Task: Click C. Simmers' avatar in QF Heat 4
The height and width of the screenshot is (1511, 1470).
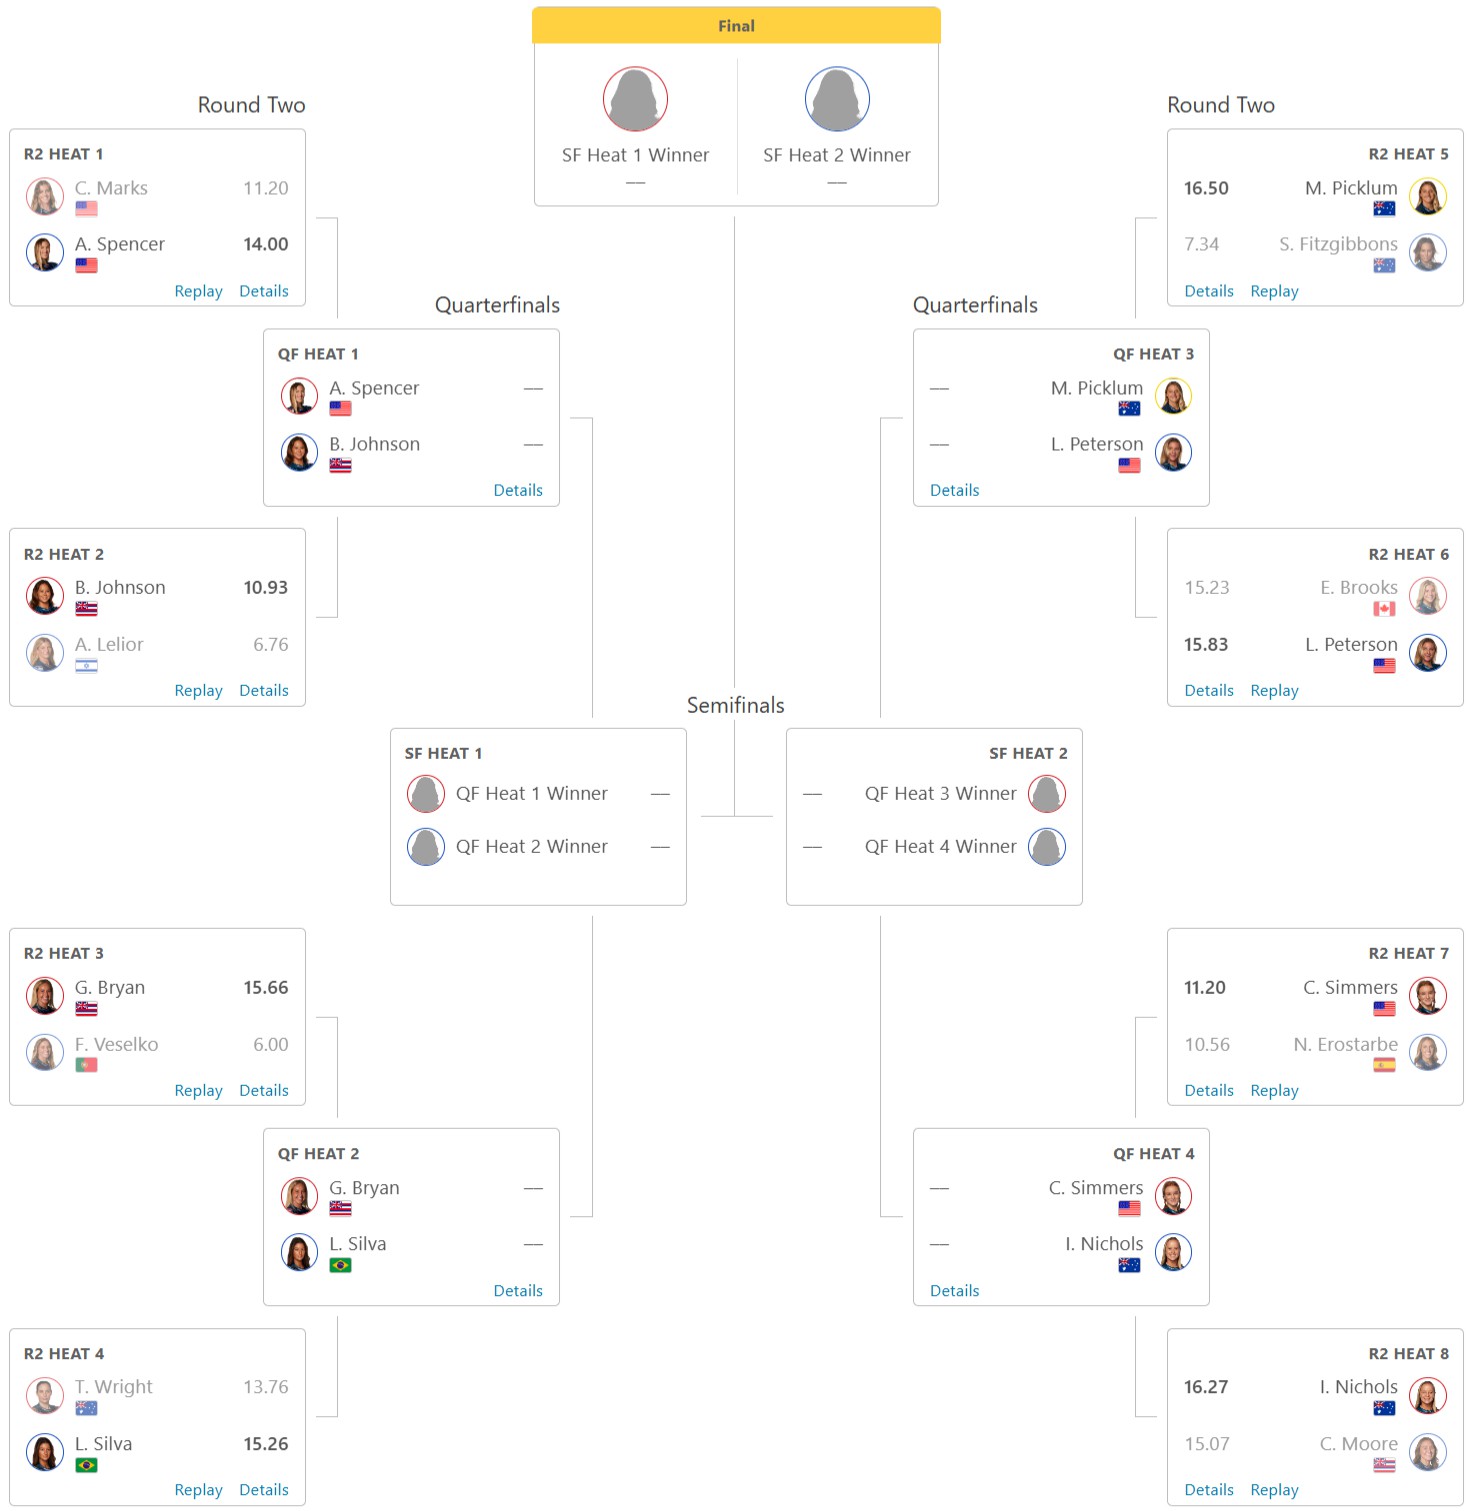Action: (1173, 1196)
